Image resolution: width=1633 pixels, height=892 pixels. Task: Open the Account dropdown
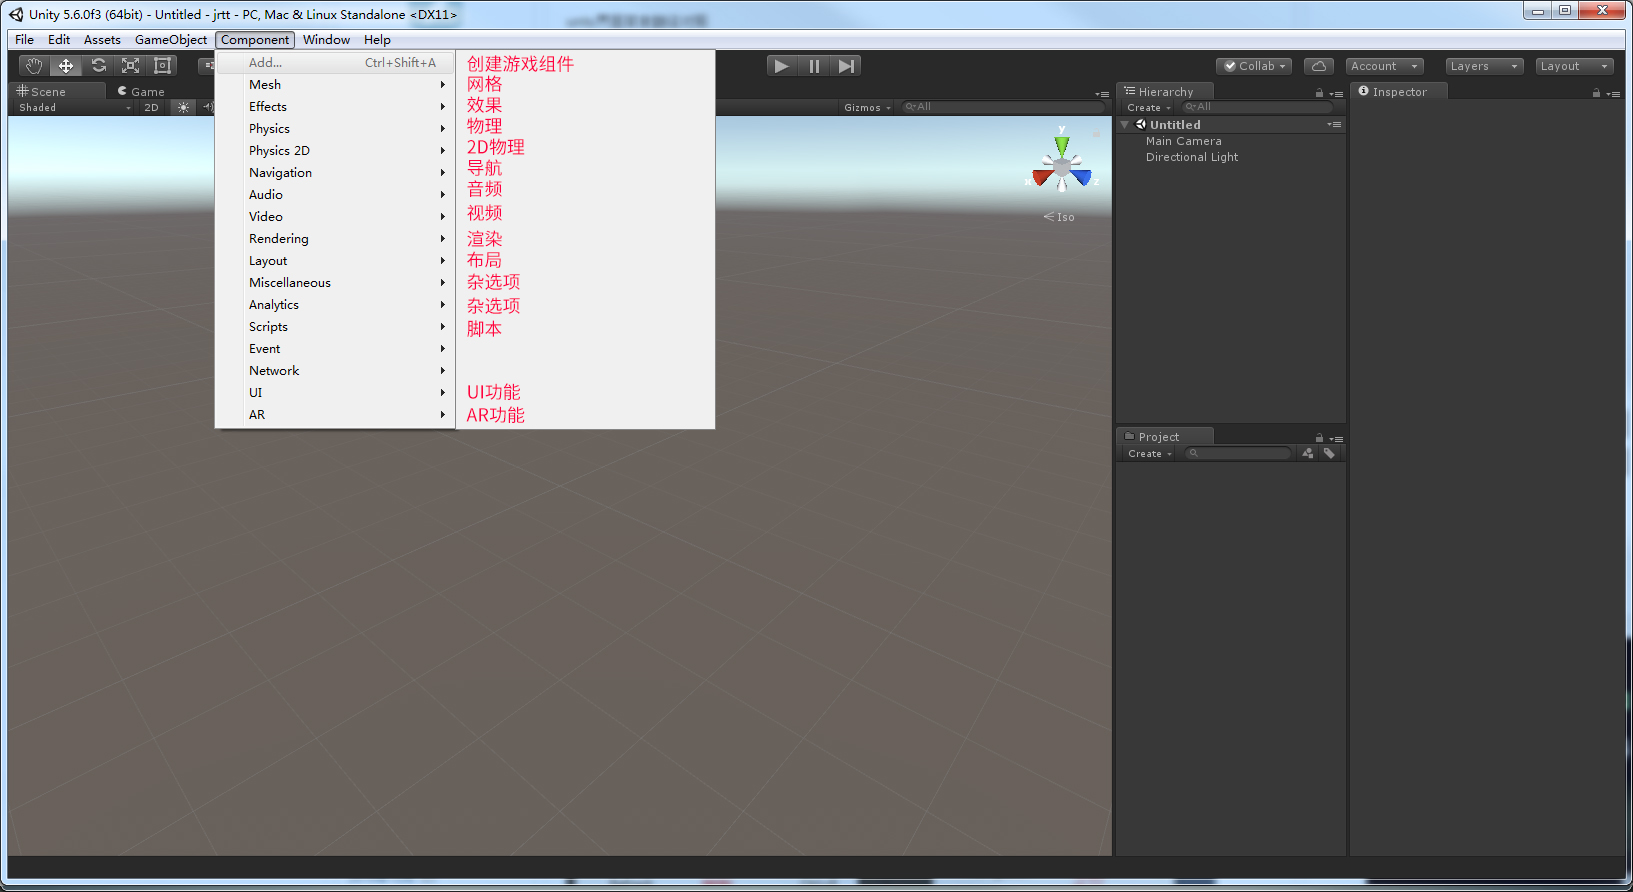1384,66
